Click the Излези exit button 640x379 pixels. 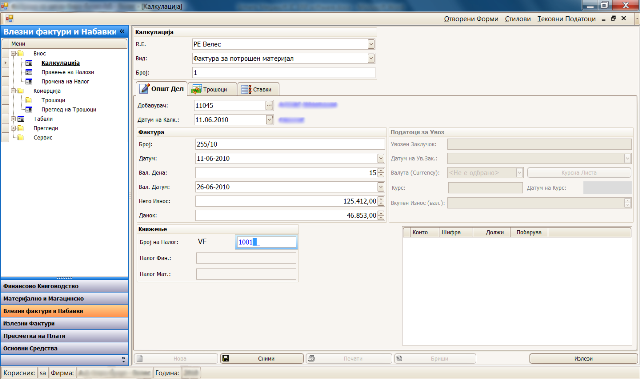[583, 359]
